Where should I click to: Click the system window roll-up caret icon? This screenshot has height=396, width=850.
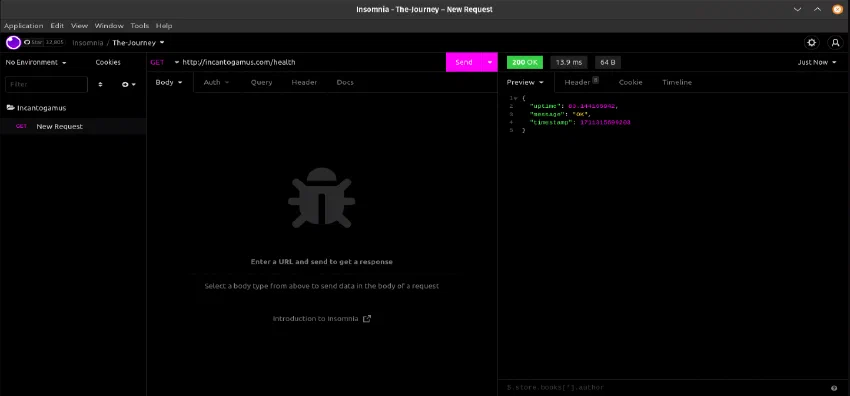tap(817, 9)
